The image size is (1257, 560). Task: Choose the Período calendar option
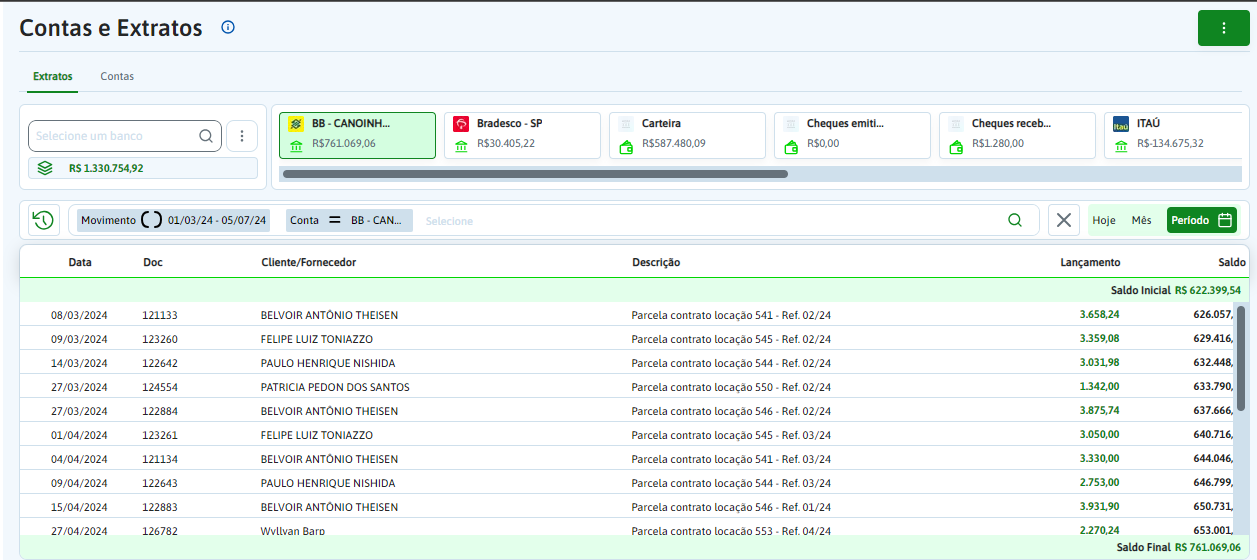pos(1202,220)
